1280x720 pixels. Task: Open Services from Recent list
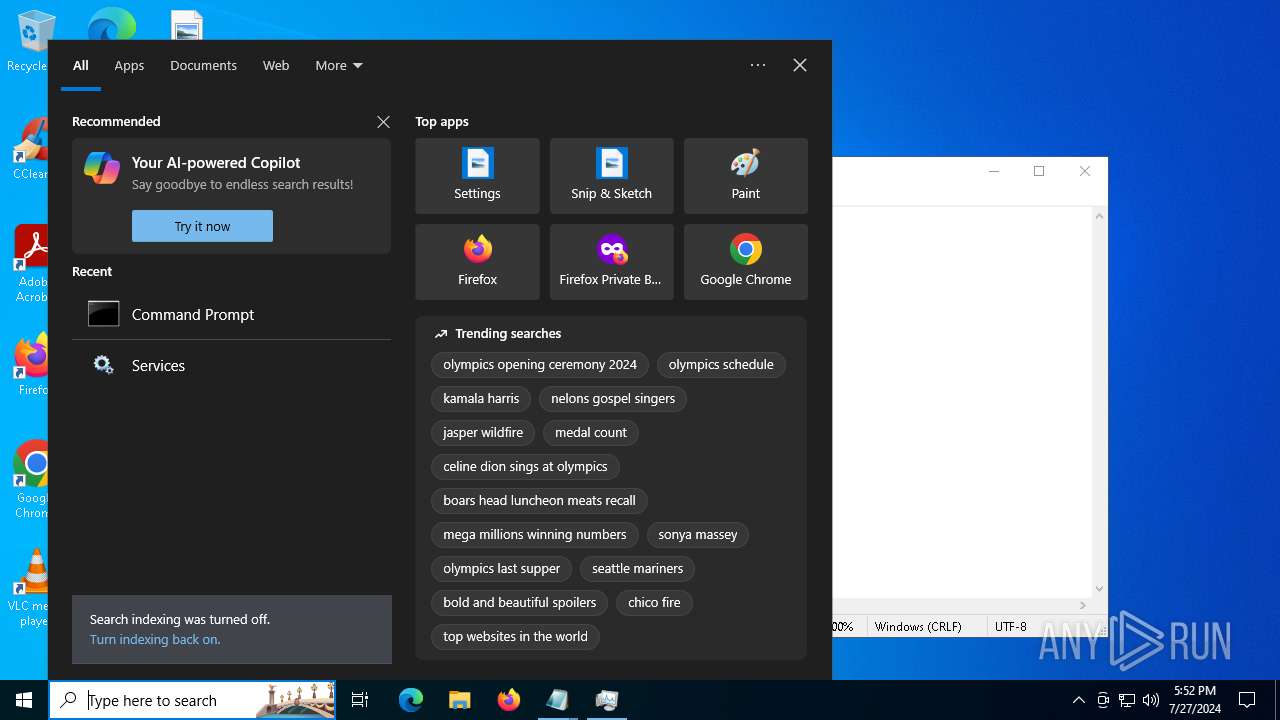point(231,365)
